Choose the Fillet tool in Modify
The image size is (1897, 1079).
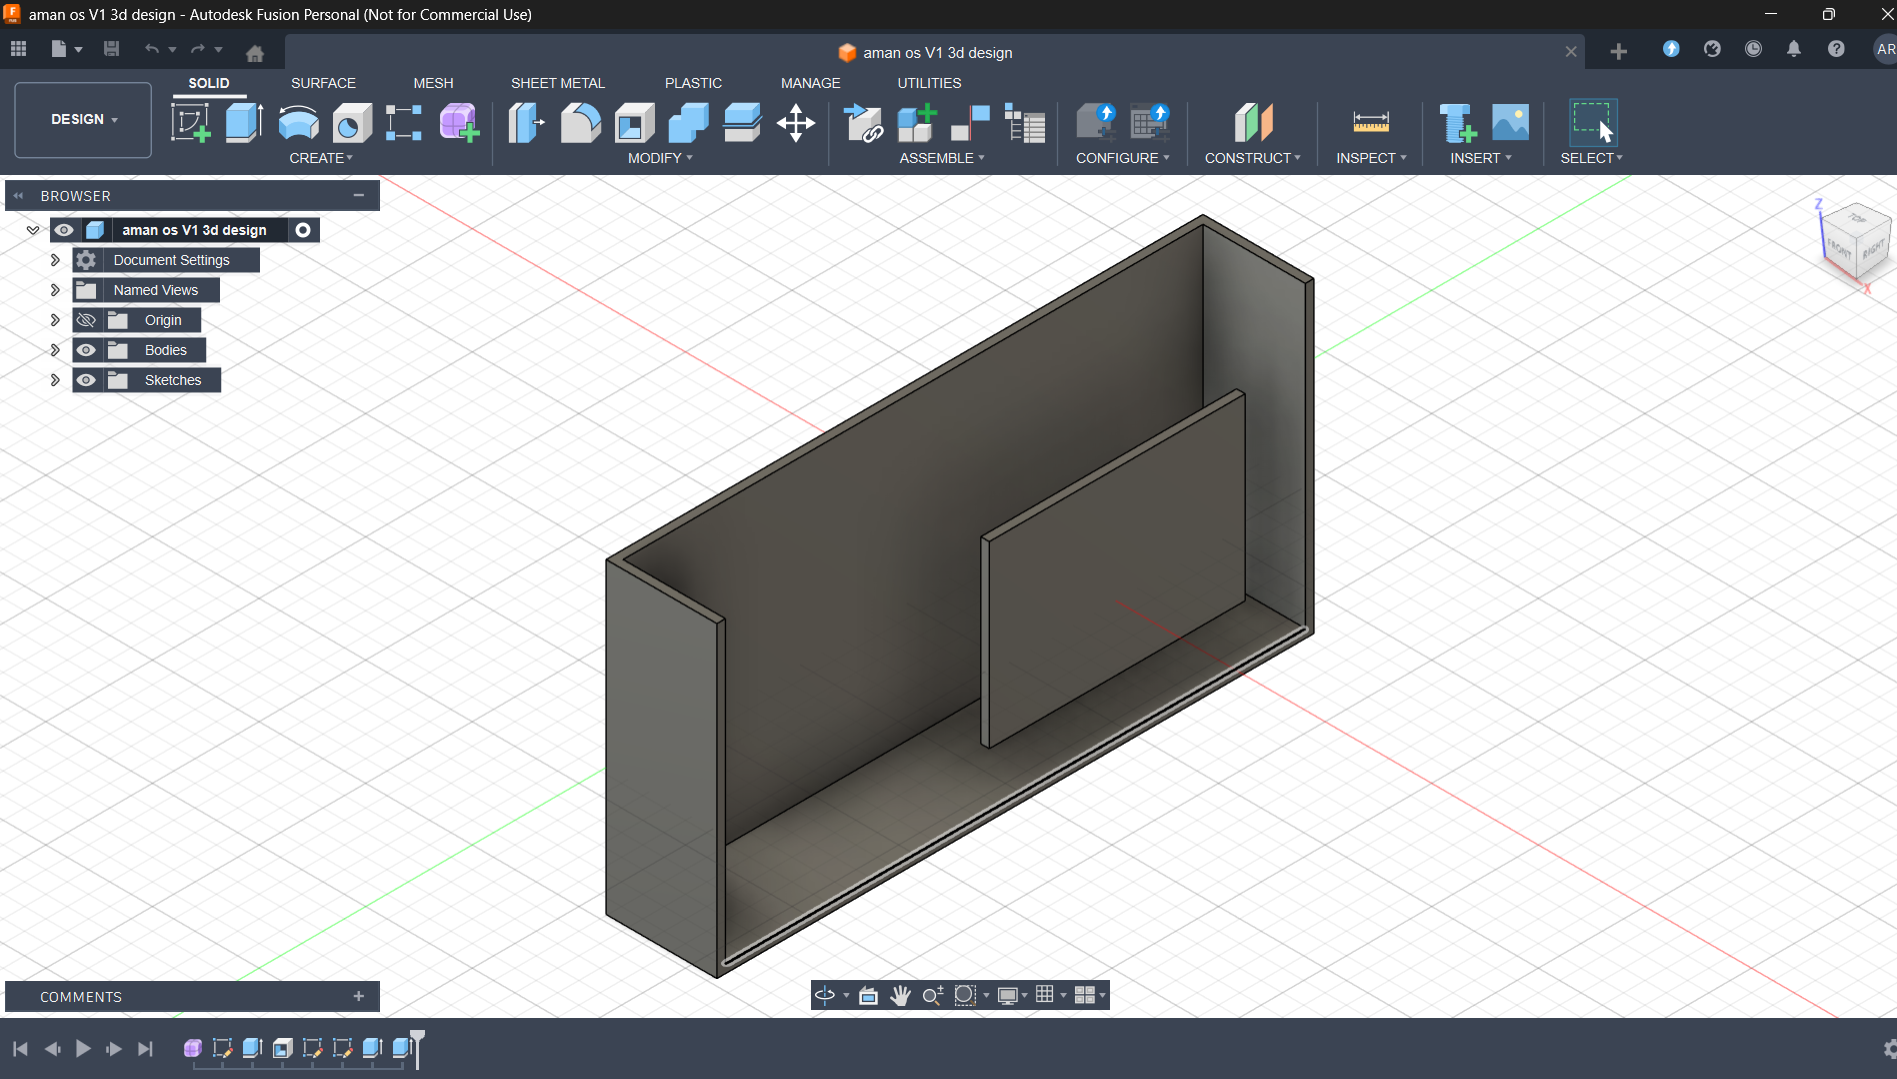(580, 123)
